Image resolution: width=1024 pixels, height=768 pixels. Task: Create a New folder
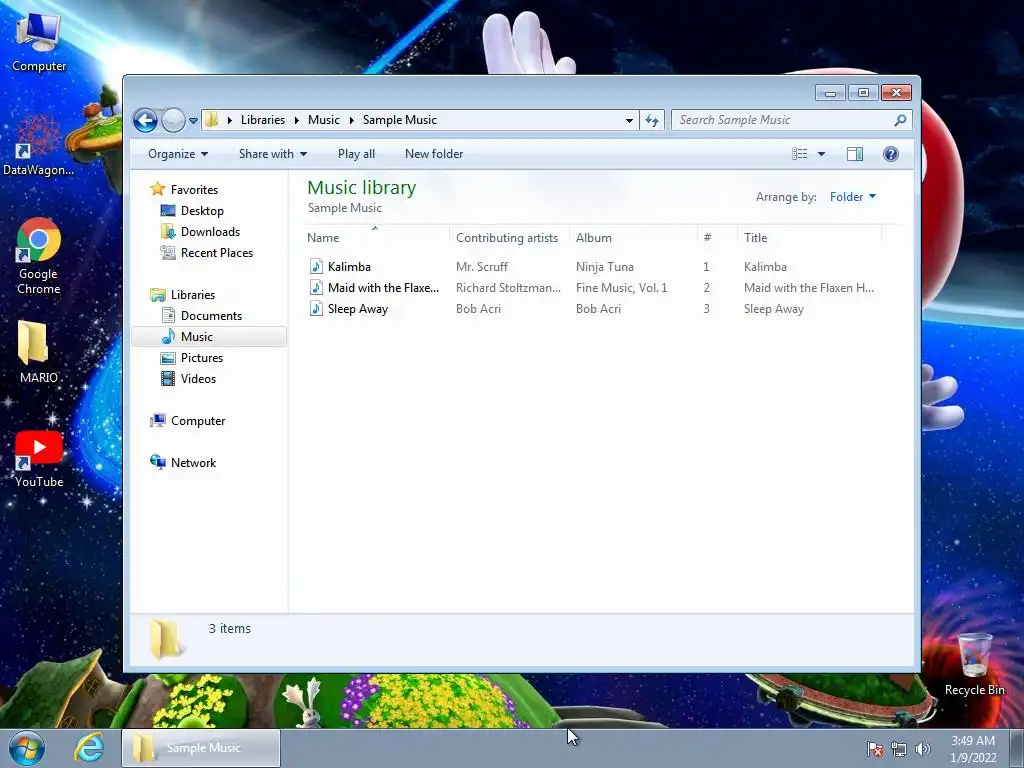pos(434,154)
